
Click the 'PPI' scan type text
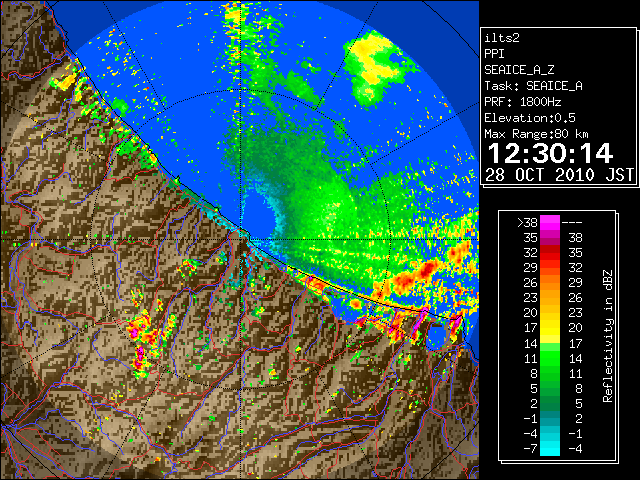coord(494,54)
